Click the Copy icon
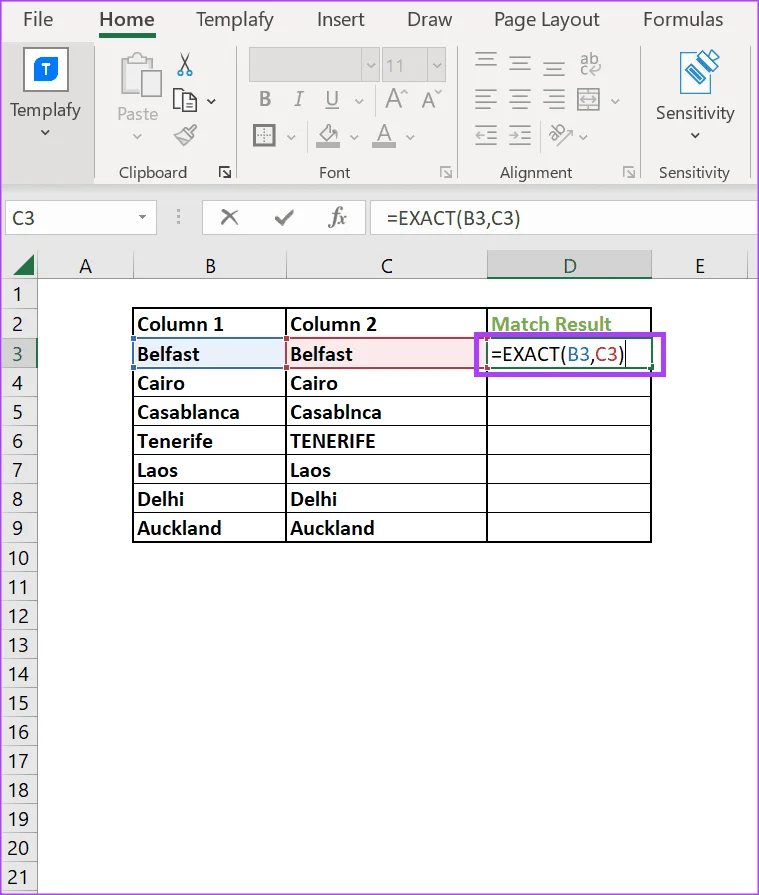 pyautogui.click(x=185, y=100)
